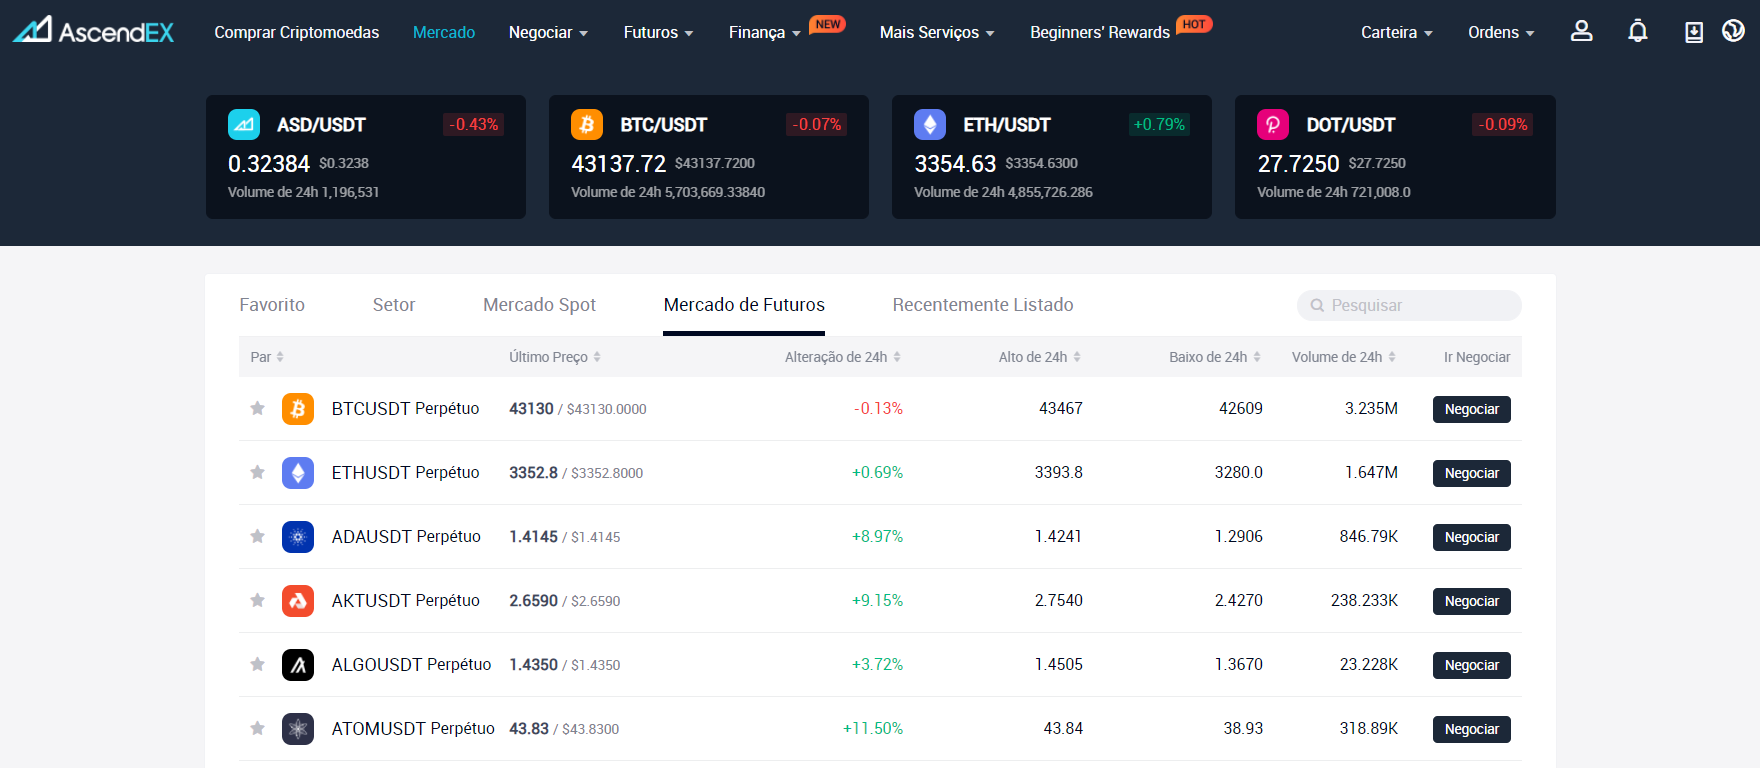1760x768 pixels.
Task: Favorite ATOMUSDT Perpétuo with the star
Action: click(x=257, y=728)
